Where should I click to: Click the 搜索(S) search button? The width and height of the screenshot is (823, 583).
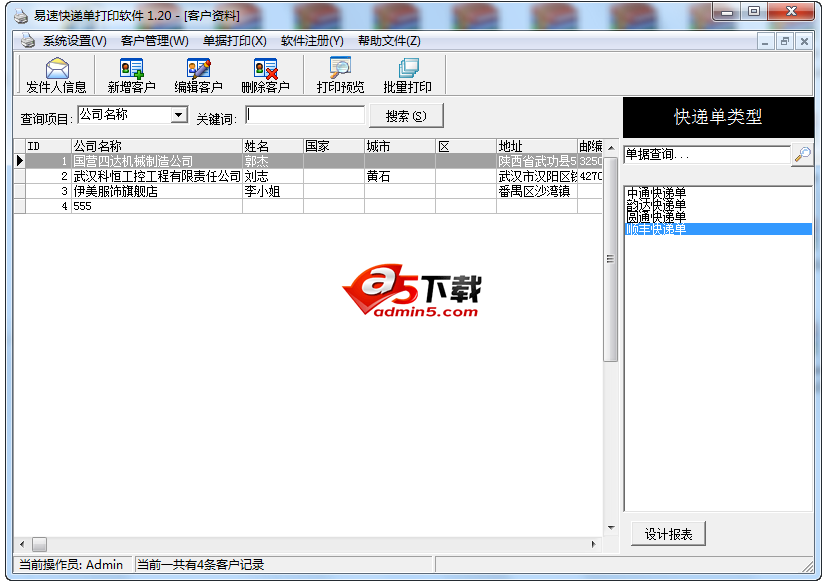tap(406, 116)
